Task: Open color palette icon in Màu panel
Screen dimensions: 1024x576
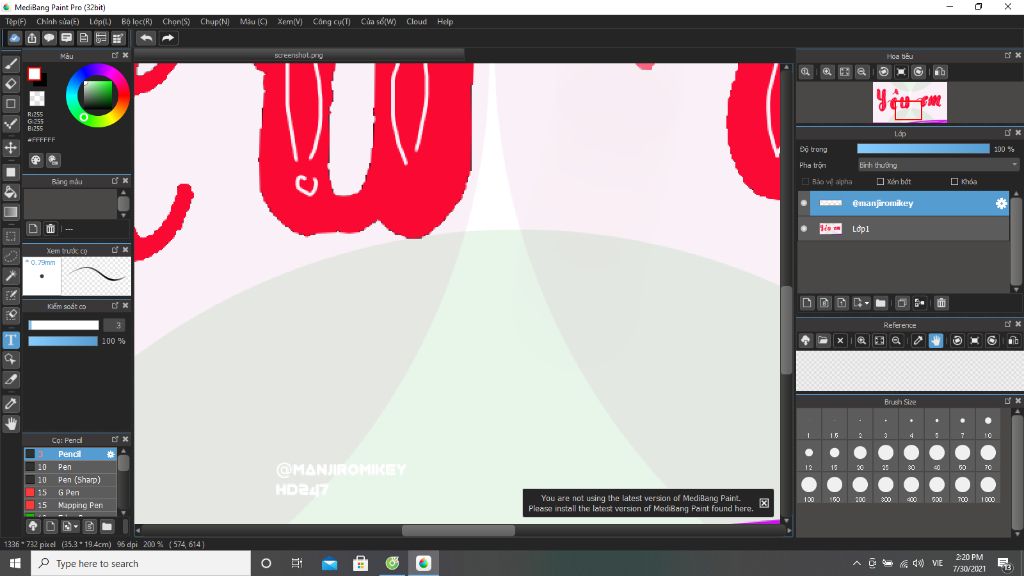Action: point(36,160)
